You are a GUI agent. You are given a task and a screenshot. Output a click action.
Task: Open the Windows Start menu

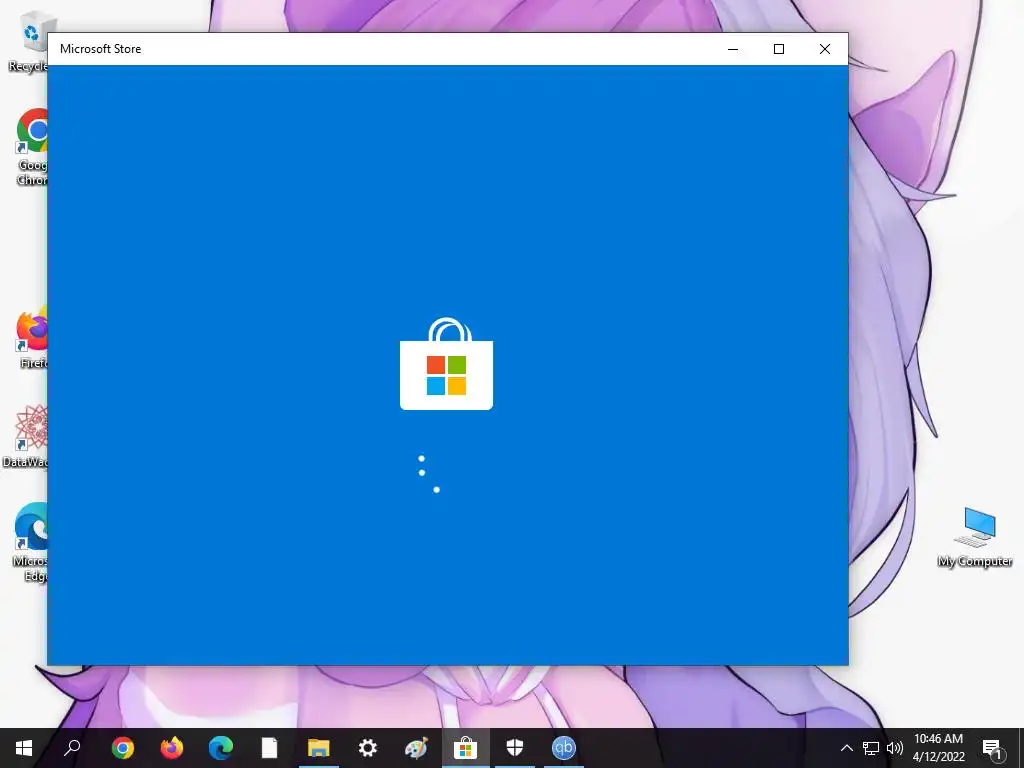[x=24, y=748]
